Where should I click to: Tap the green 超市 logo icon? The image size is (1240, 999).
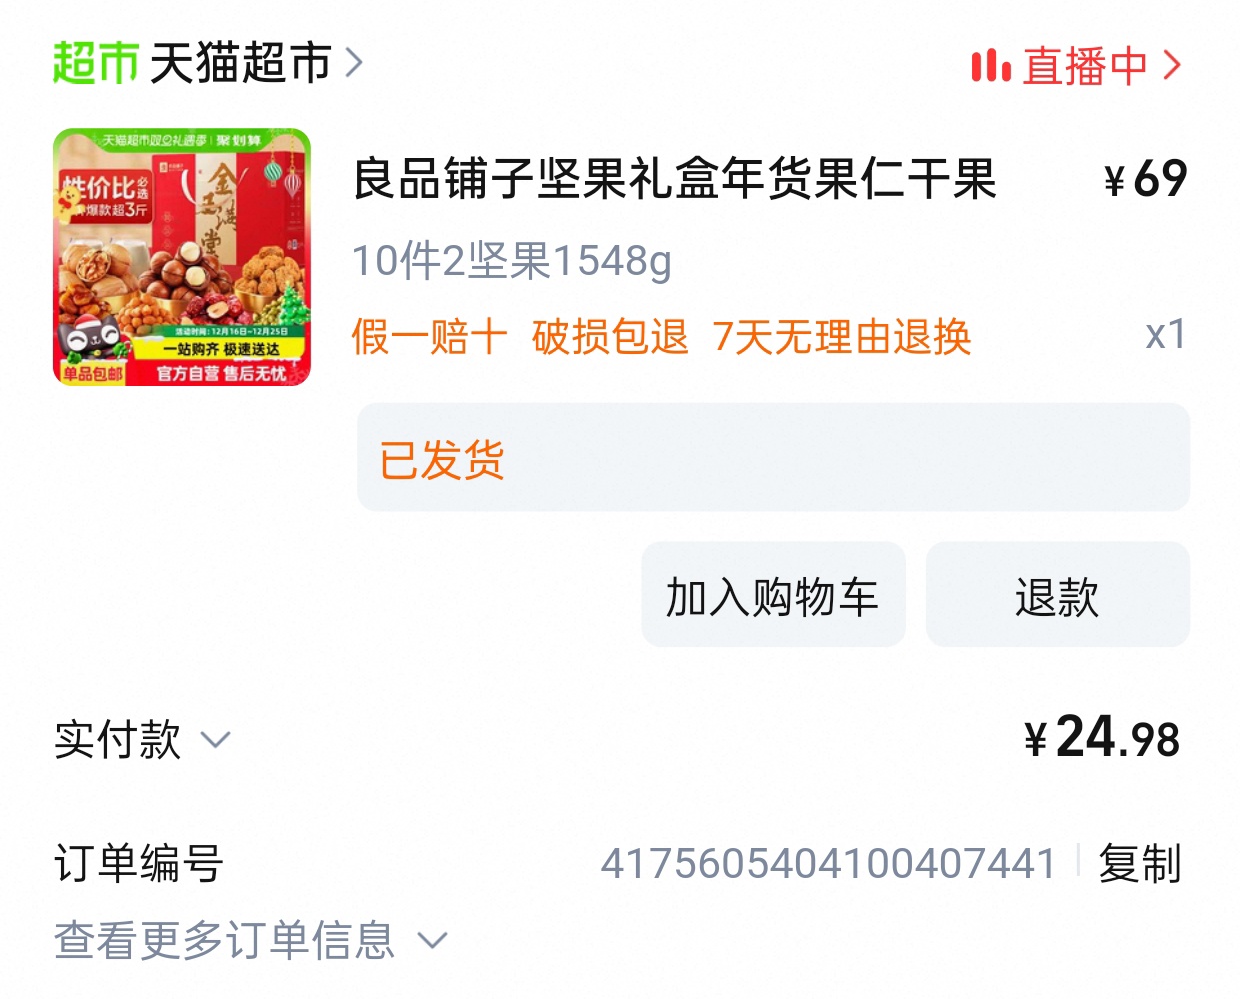95,64
